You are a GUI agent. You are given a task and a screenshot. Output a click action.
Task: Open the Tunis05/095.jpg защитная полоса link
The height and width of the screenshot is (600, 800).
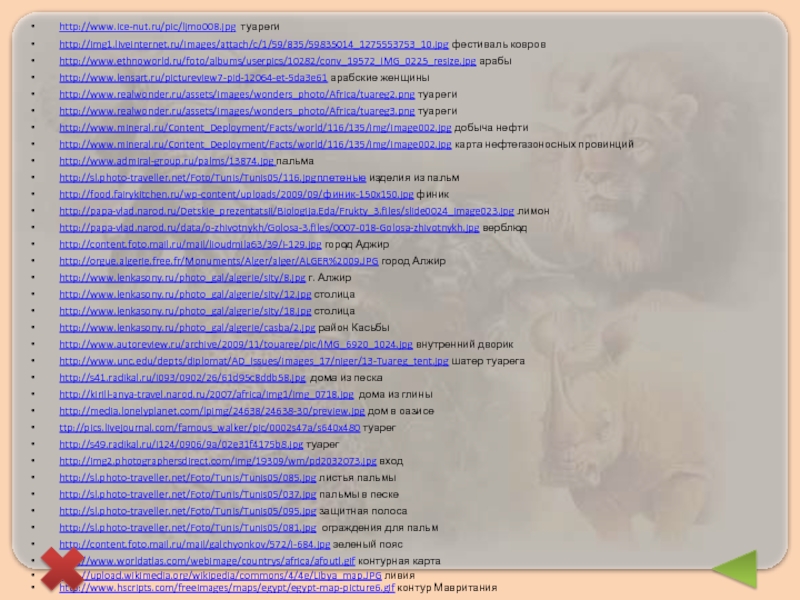tap(188, 511)
